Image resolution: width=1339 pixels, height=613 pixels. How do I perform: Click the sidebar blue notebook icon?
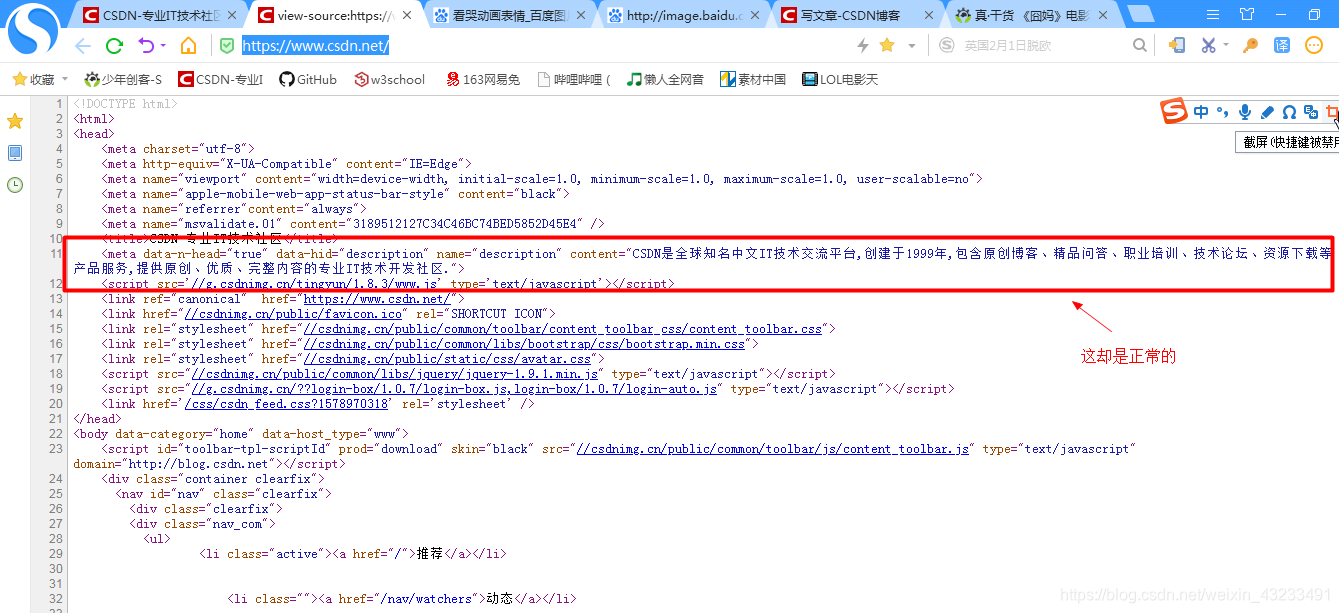15,153
